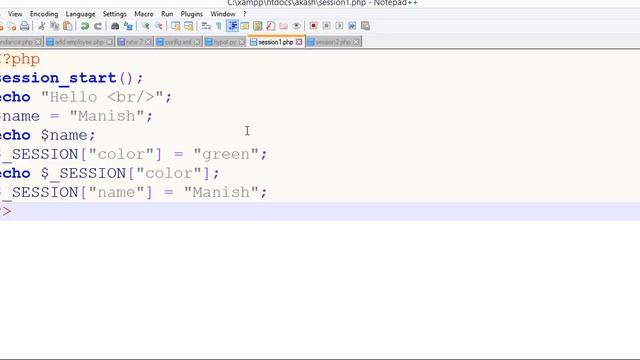Viewport: 640px width, 360px height.
Task: Switch to the config.xml tab
Action: pyautogui.click(x=178, y=42)
